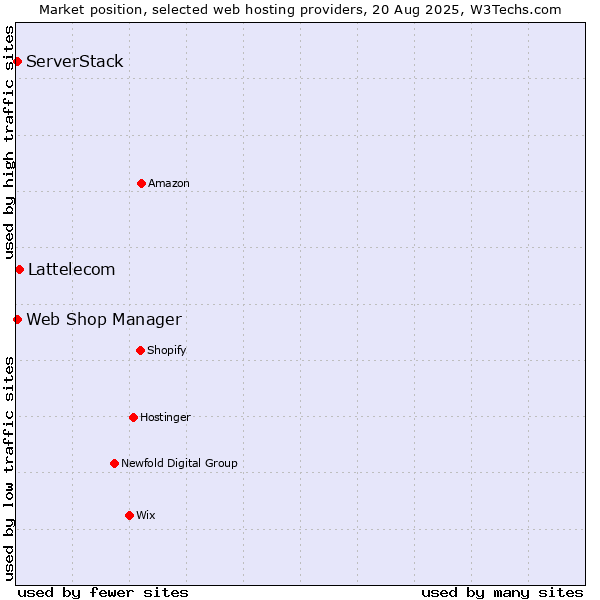The height and width of the screenshot is (600, 600).
Task: Select the ServerStack label text
Action: (x=75, y=61)
